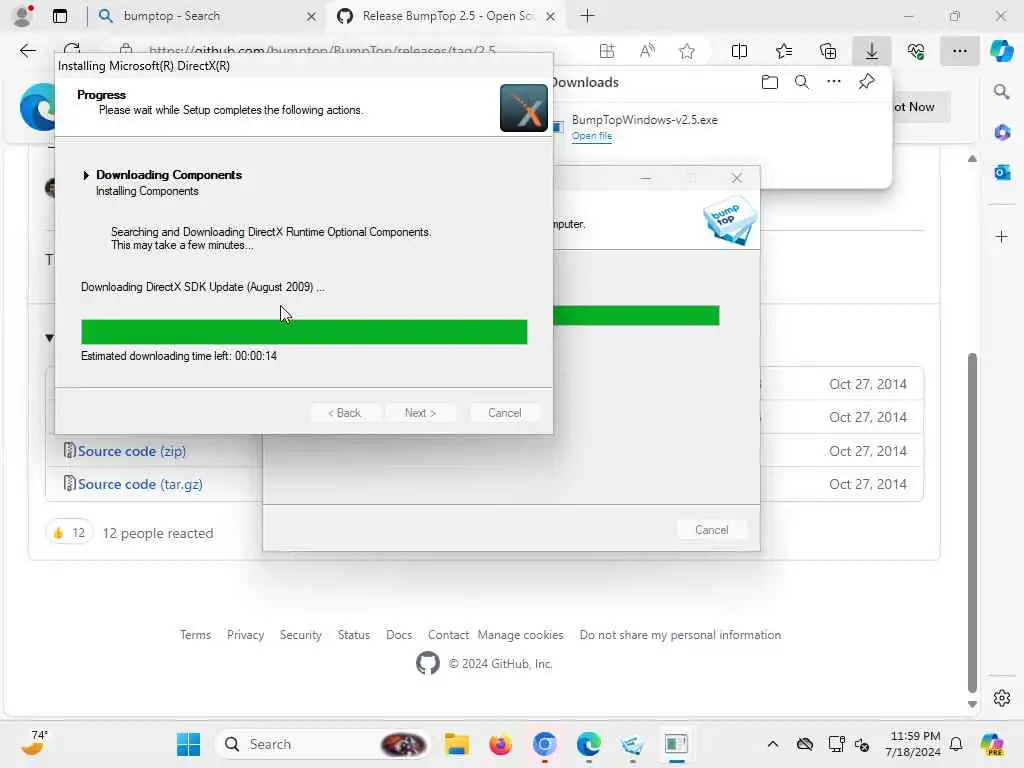Viewport: 1024px width, 768px height.
Task: Cancel the DirectX installation
Action: click(x=505, y=413)
